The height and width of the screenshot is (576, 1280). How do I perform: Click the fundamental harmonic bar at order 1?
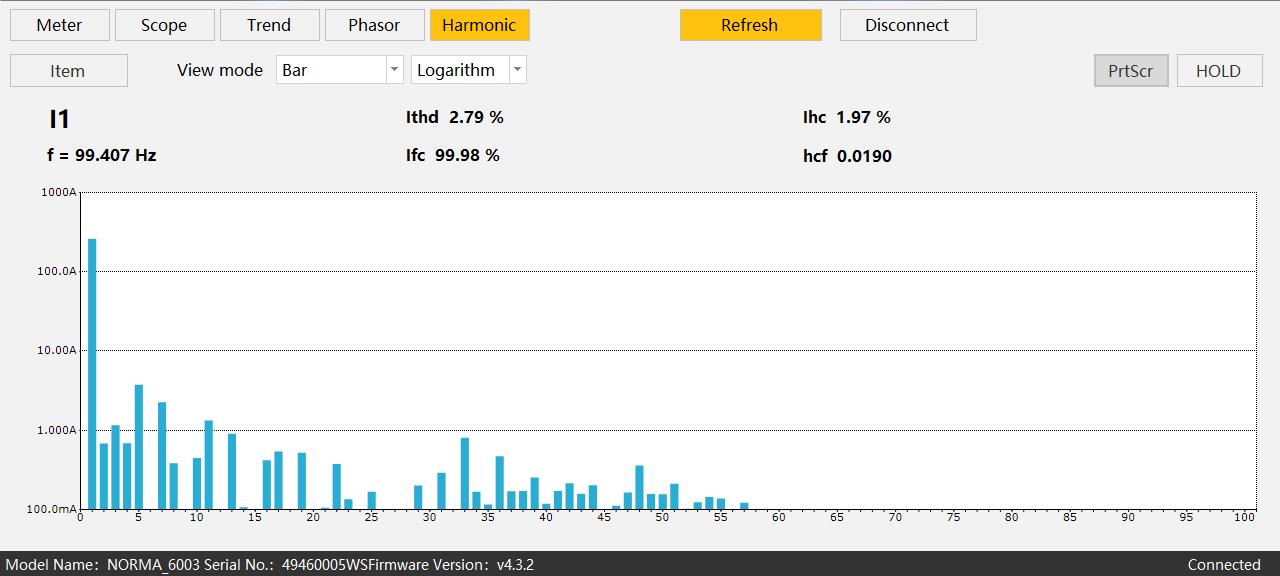(92, 374)
